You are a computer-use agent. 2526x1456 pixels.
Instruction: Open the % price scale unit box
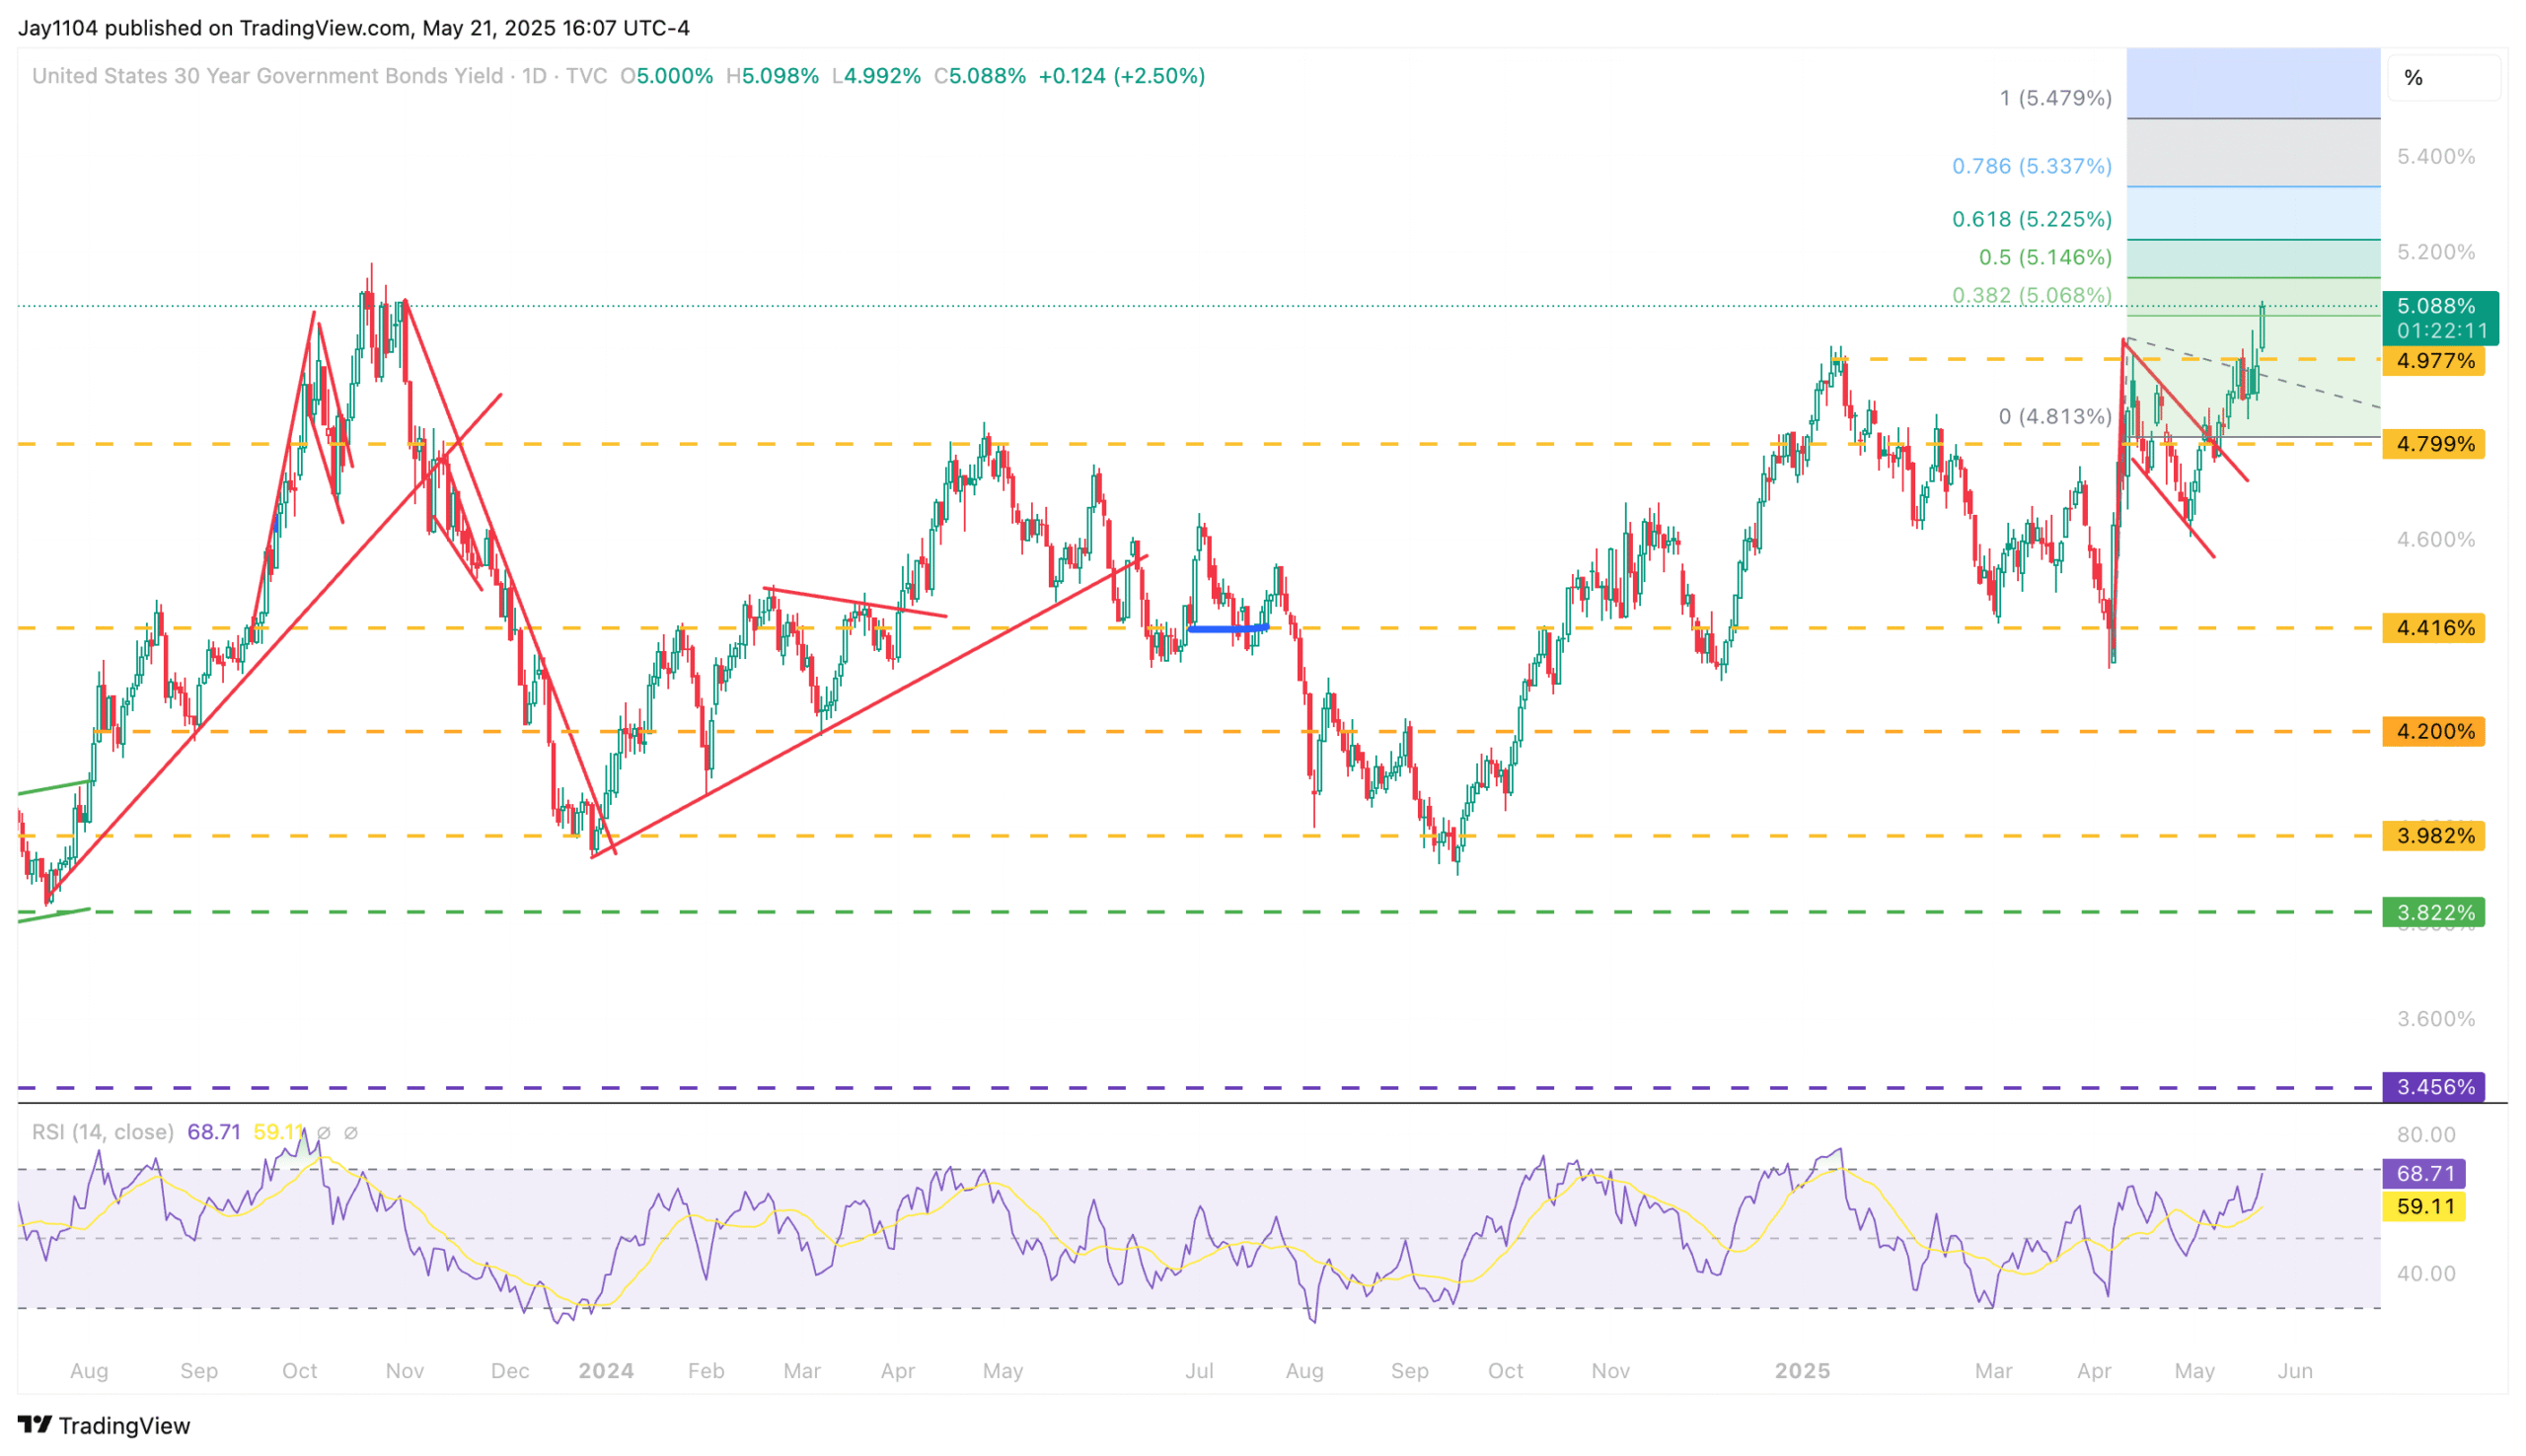(x=2443, y=78)
